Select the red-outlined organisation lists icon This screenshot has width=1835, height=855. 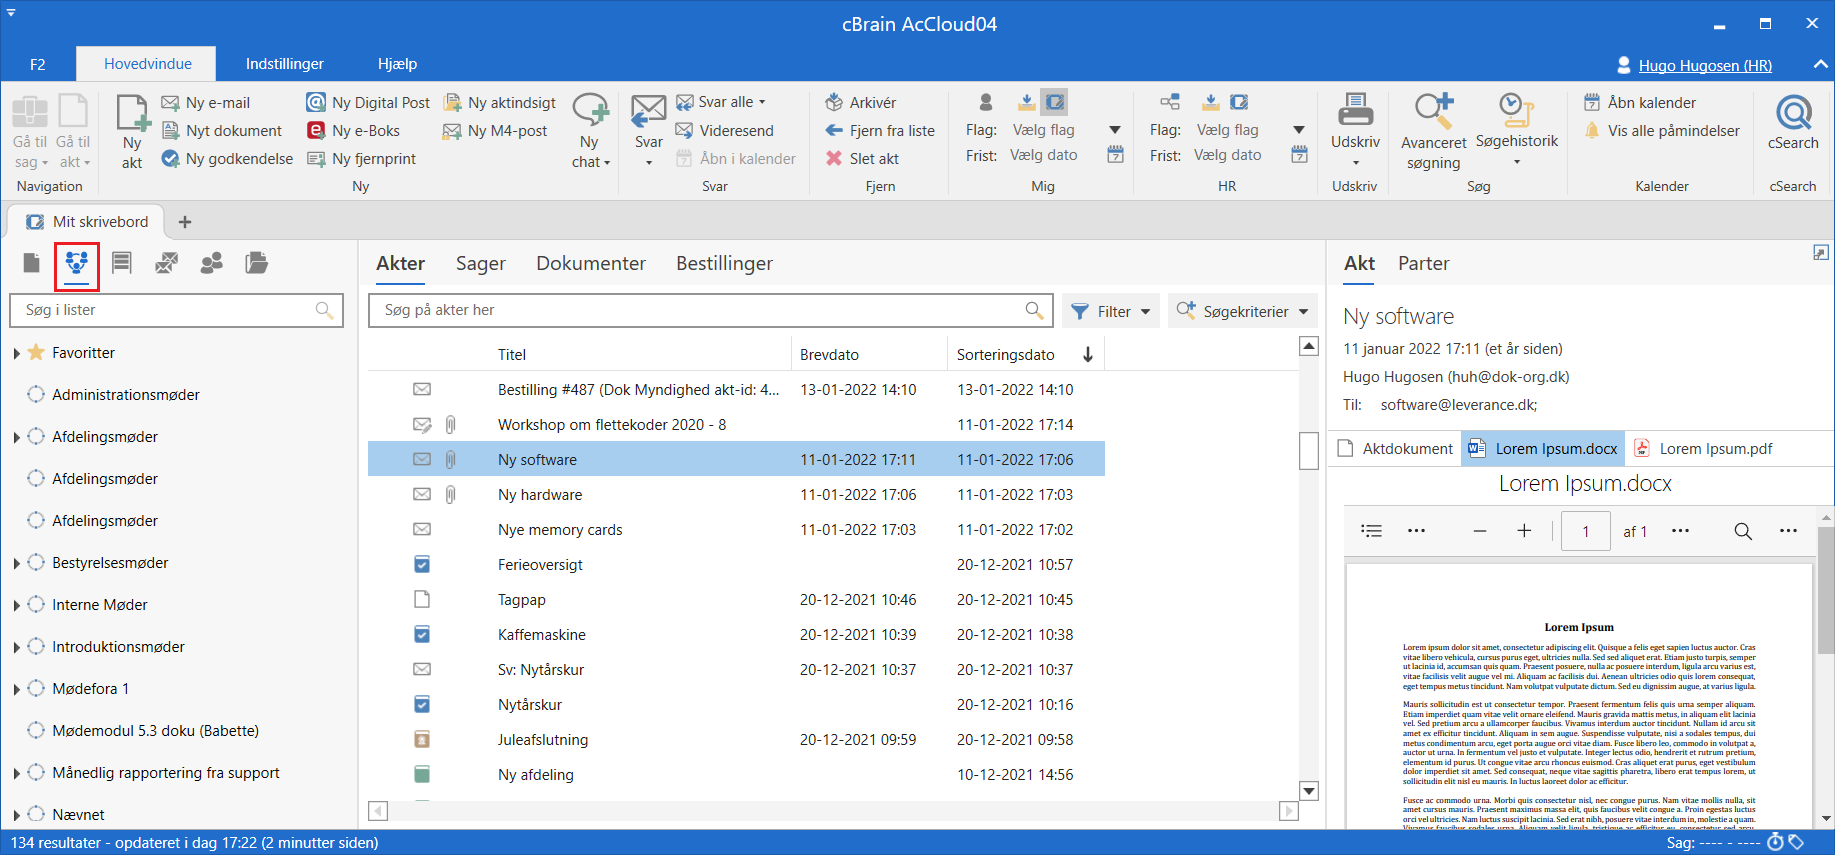coord(77,264)
